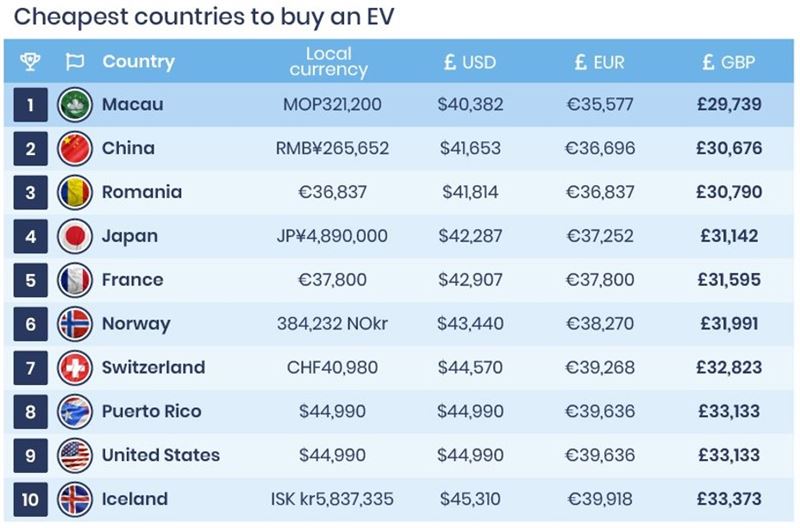Select the Local currency column header
This screenshot has height=528, width=800.
(328, 62)
